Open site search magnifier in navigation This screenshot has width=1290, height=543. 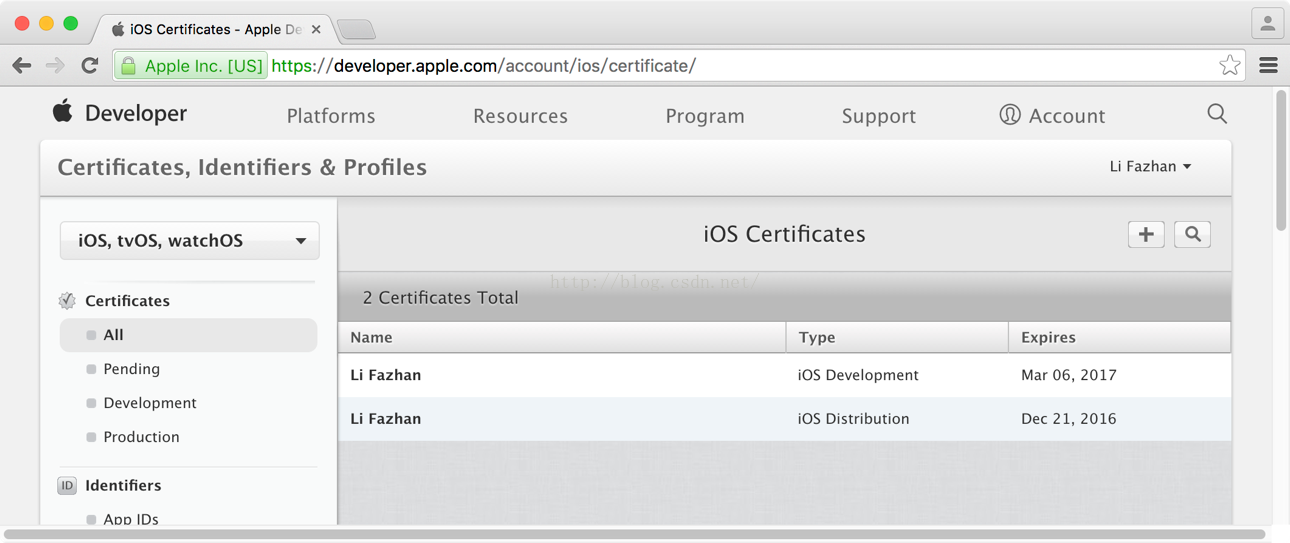(1217, 114)
